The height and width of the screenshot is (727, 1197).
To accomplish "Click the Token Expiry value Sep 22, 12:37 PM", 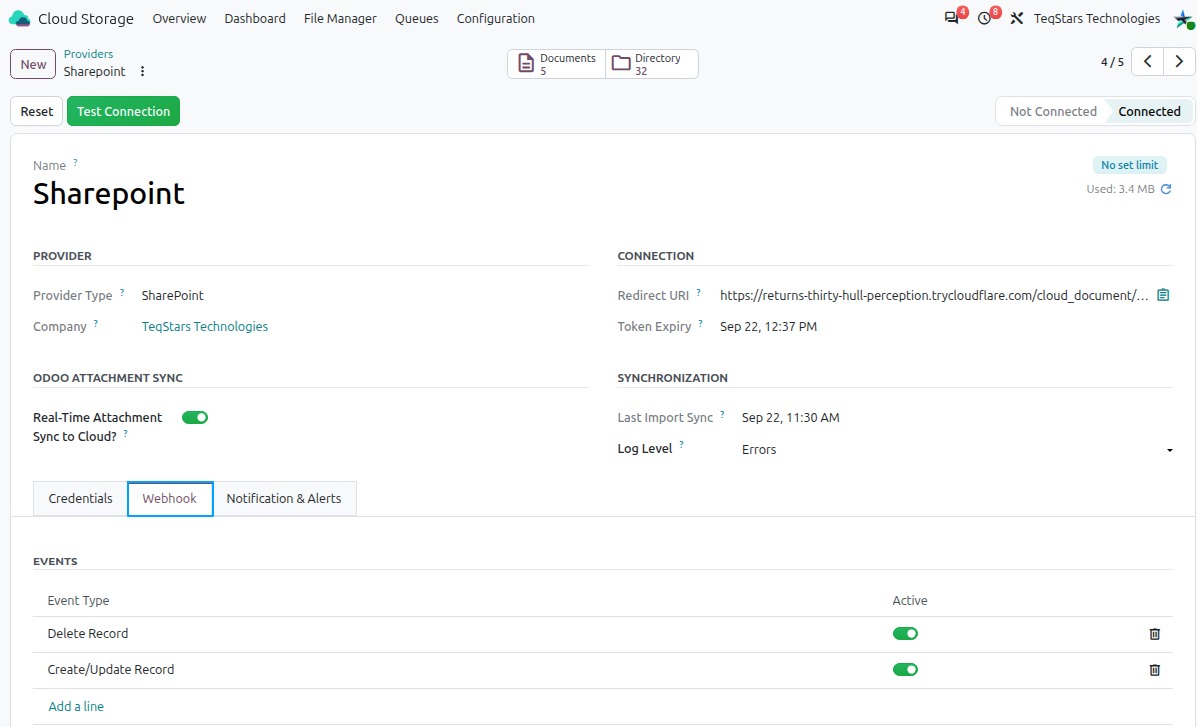I will click(x=768, y=327).
